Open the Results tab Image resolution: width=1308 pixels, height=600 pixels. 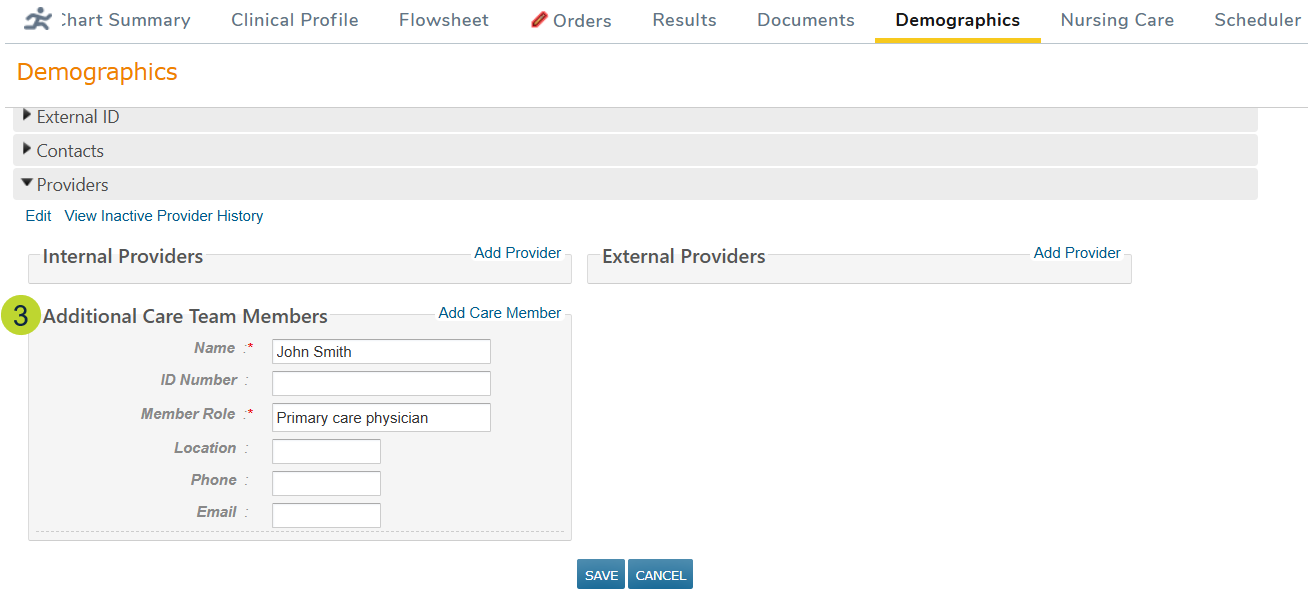[684, 20]
